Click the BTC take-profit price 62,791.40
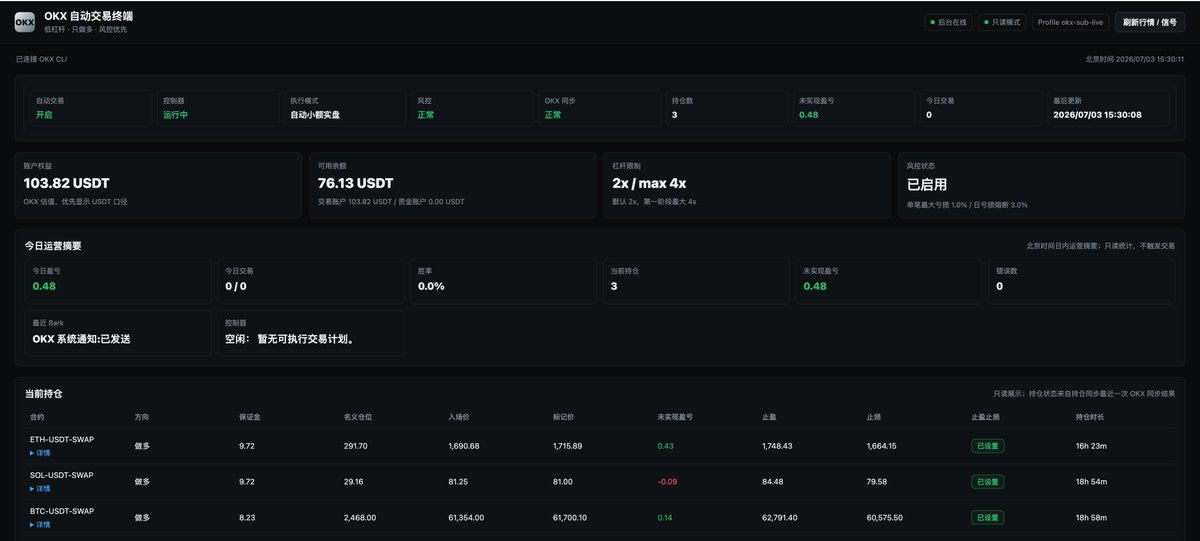The width and height of the screenshot is (1200, 541). (x=780, y=517)
